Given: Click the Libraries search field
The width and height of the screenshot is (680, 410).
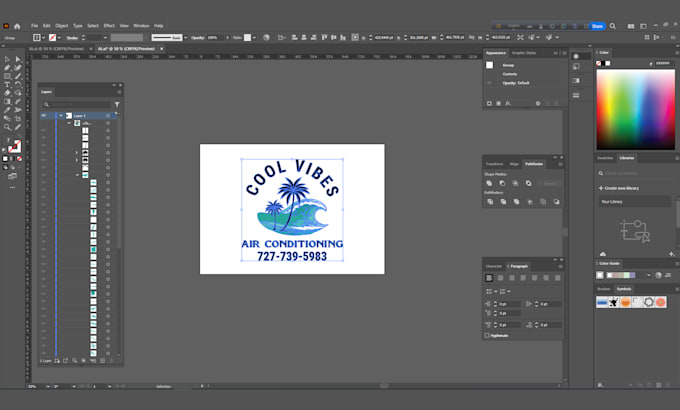Looking at the screenshot, I should point(637,173).
